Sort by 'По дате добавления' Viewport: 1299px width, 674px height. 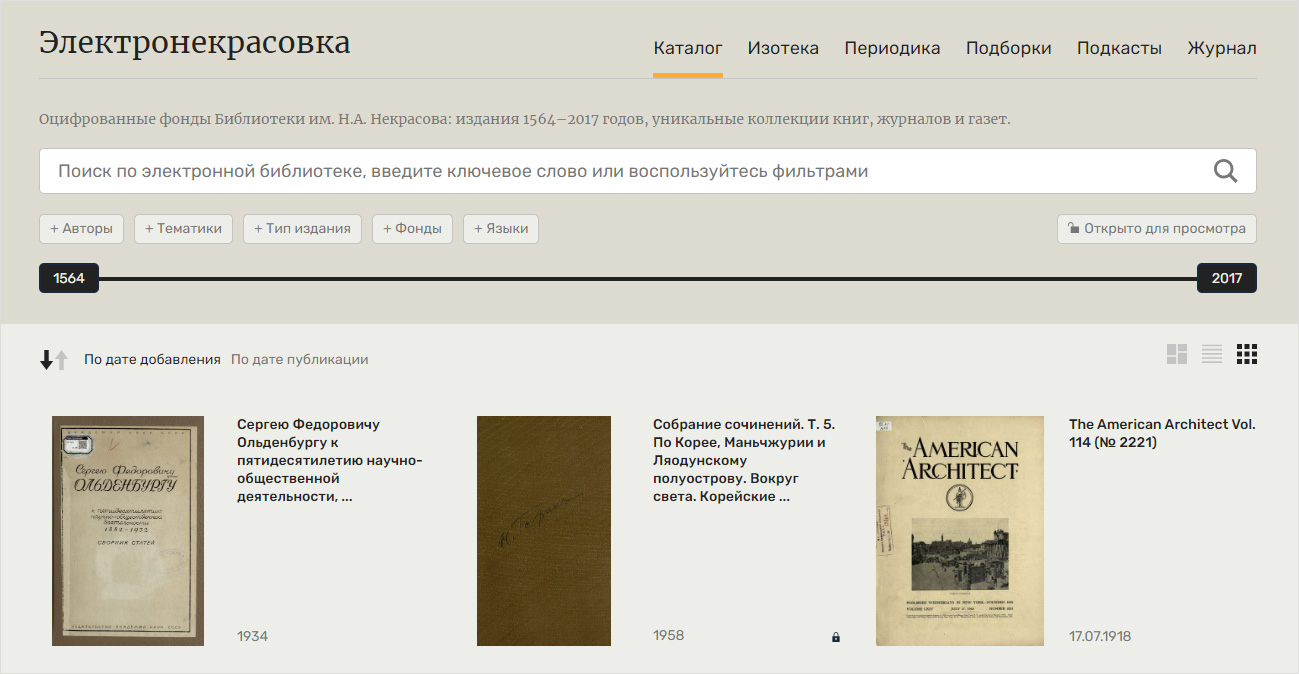point(152,360)
